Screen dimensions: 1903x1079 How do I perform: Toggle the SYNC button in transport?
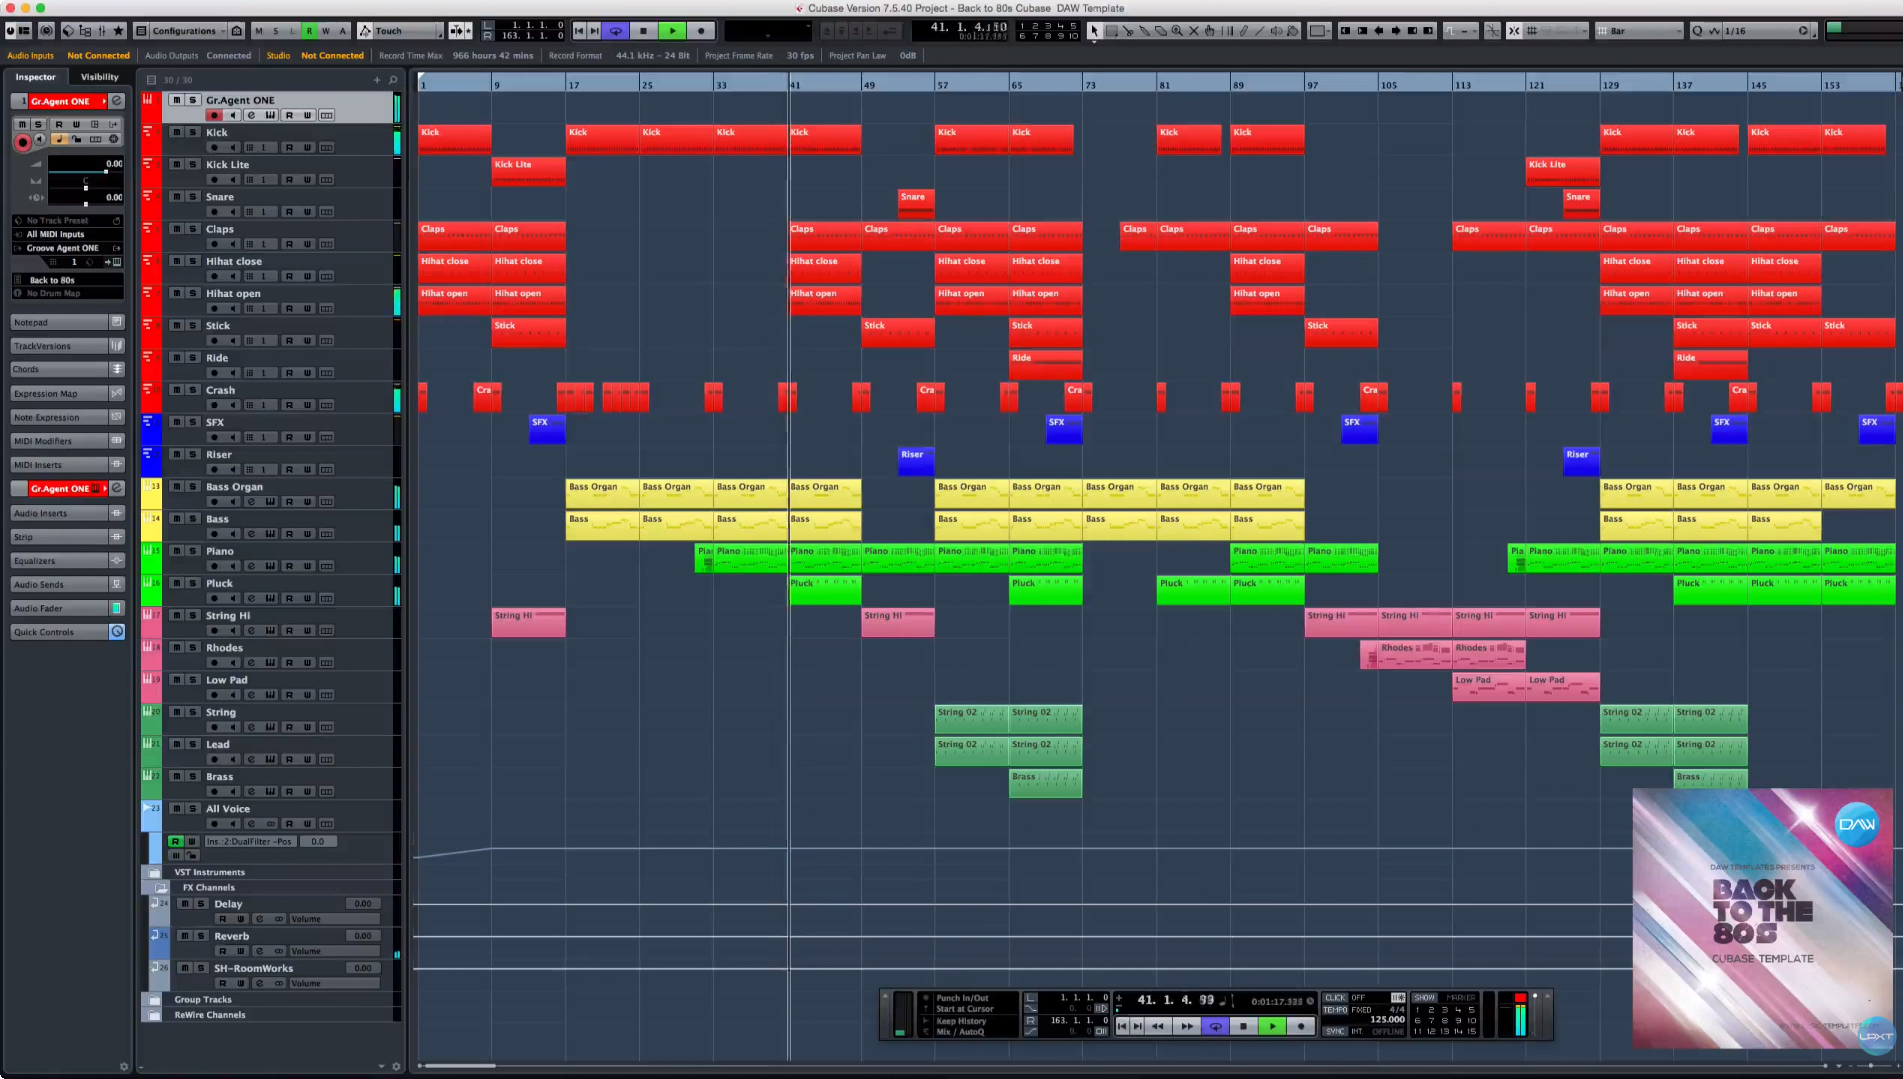point(1335,1031)
